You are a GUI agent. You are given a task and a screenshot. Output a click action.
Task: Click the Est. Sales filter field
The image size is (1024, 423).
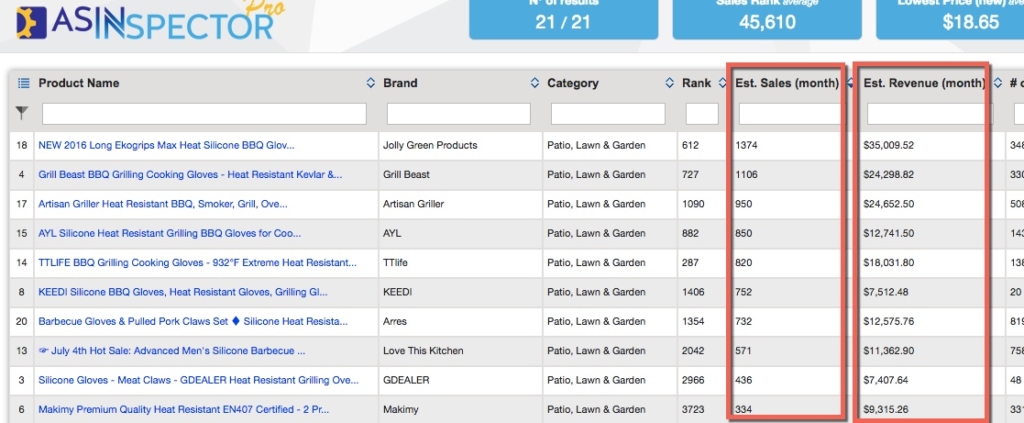coord(787,114)
